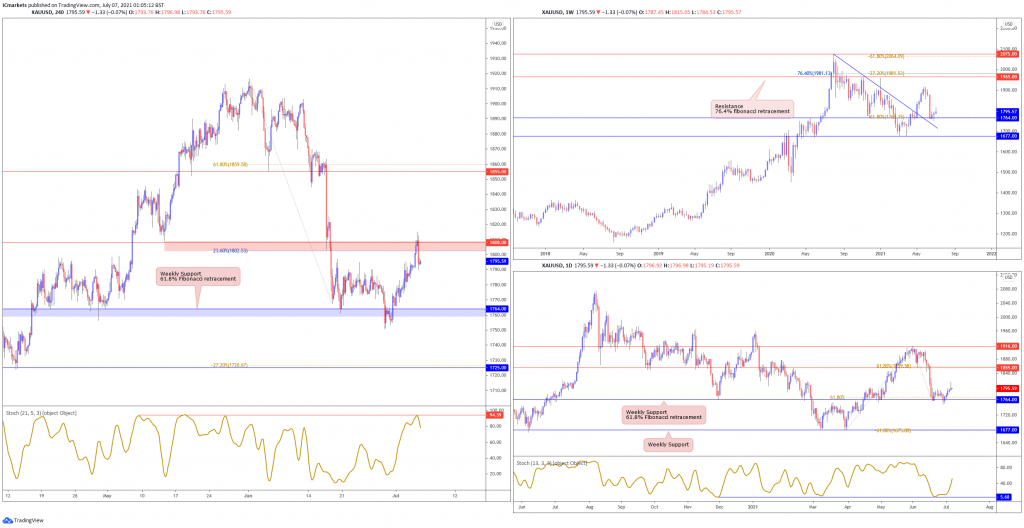This screenshot has width=1024, height=528.
Task: Select the Resistance 76.4% fibonacci callout
Action: (752, 109)
